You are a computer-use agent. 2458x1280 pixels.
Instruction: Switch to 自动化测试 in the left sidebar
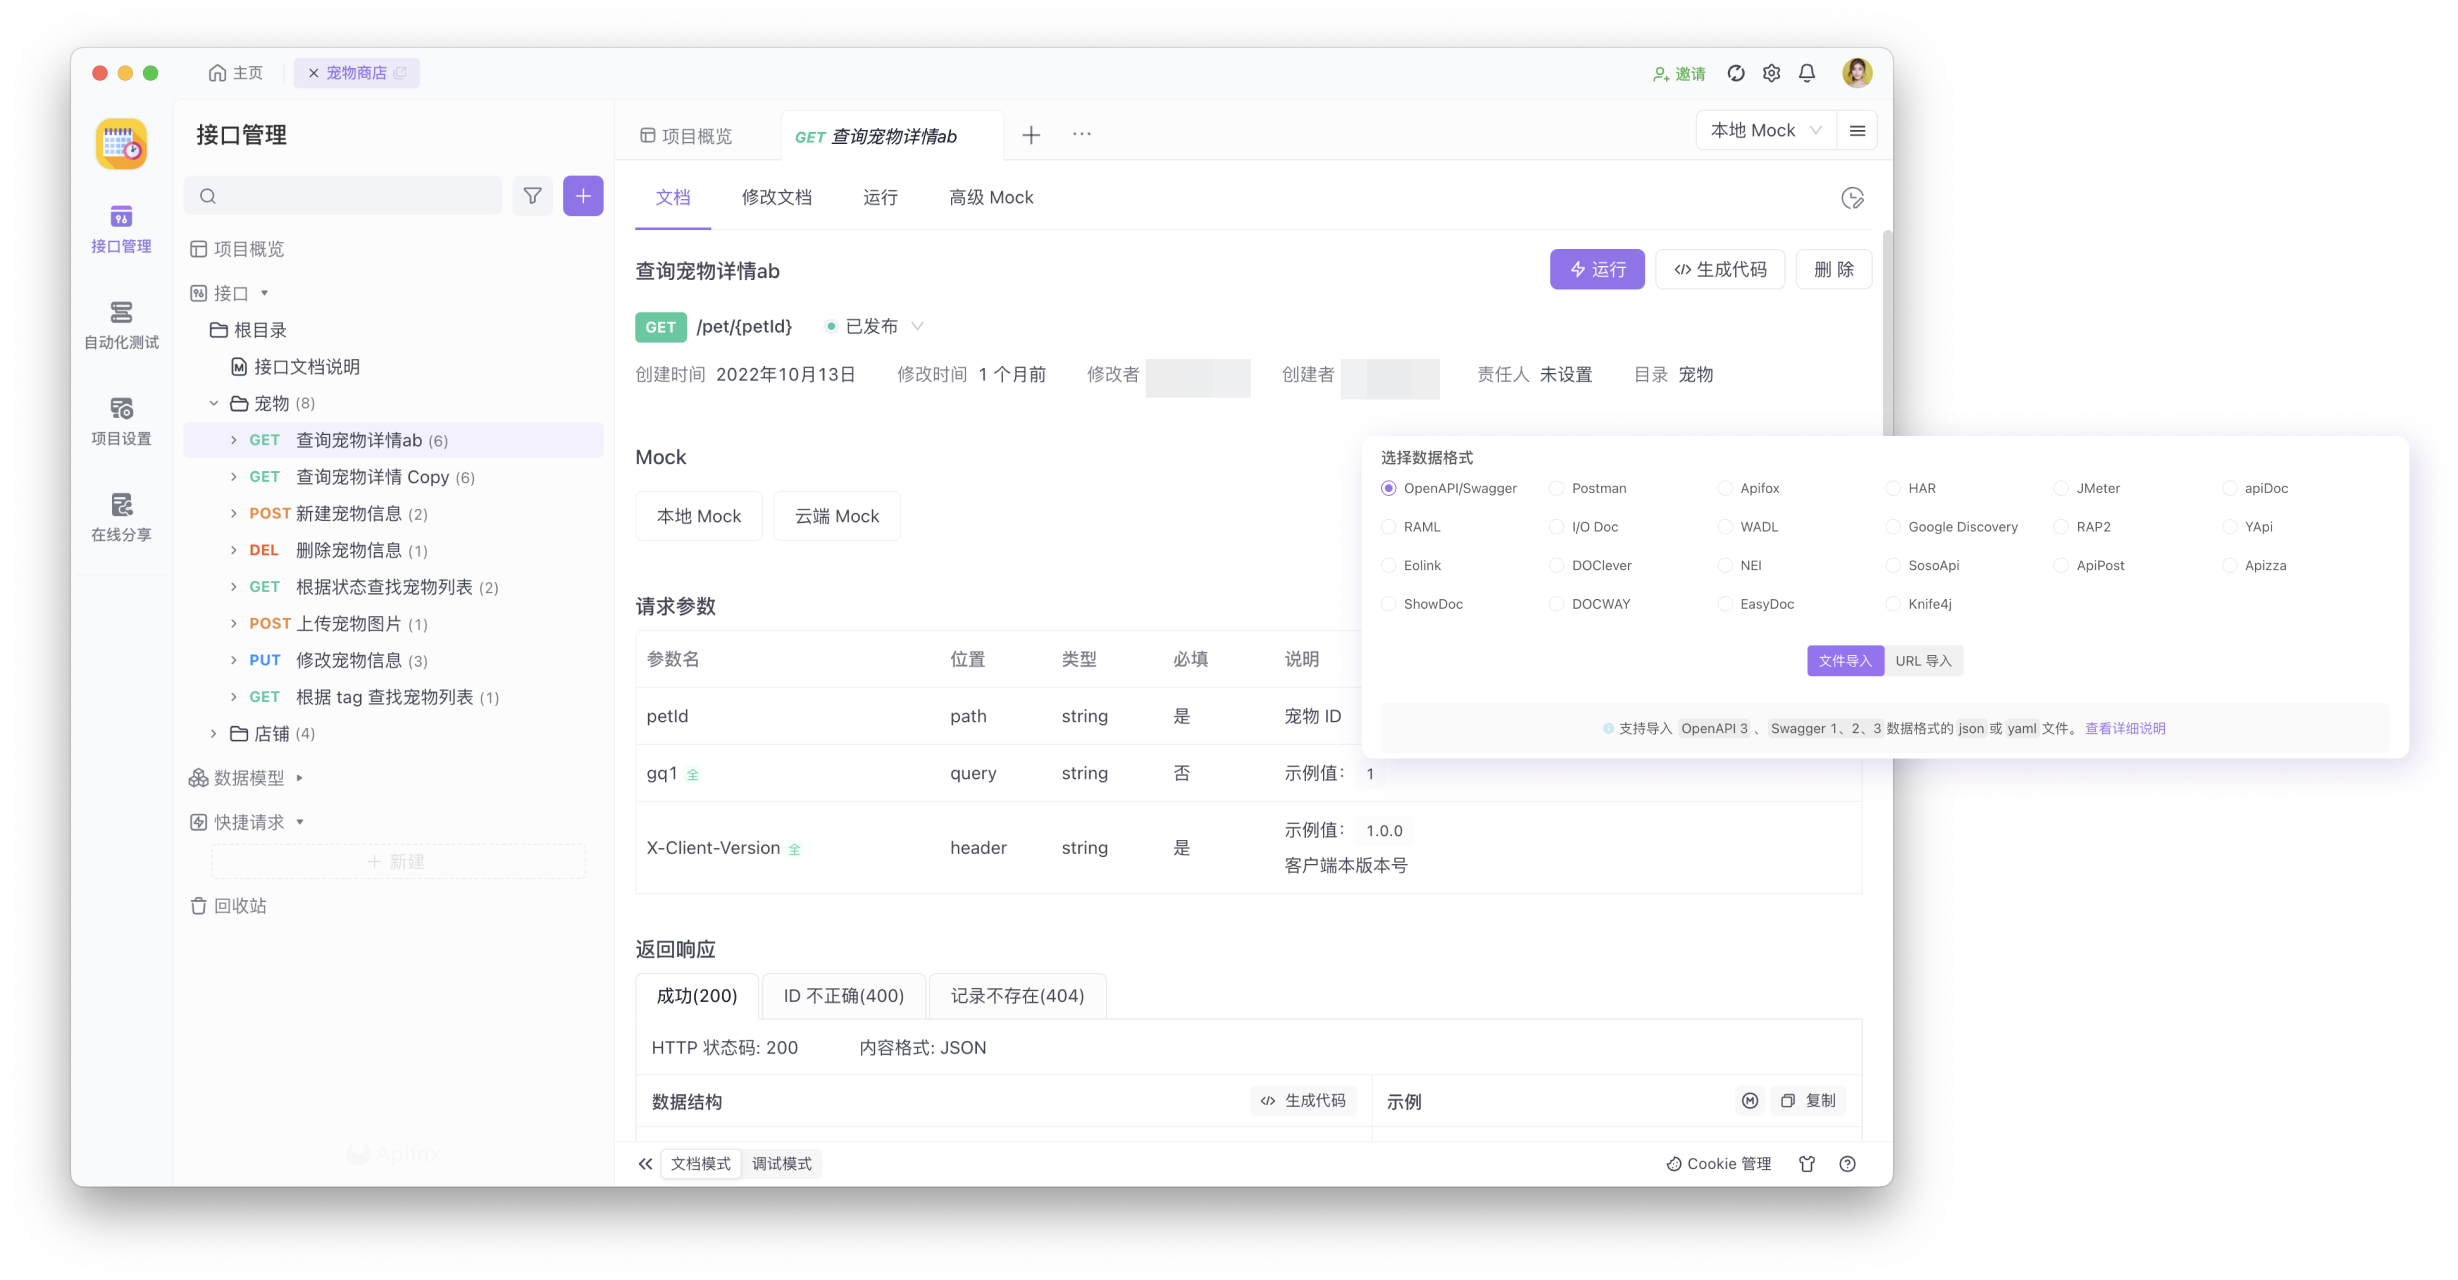click(x=121, y=323)
